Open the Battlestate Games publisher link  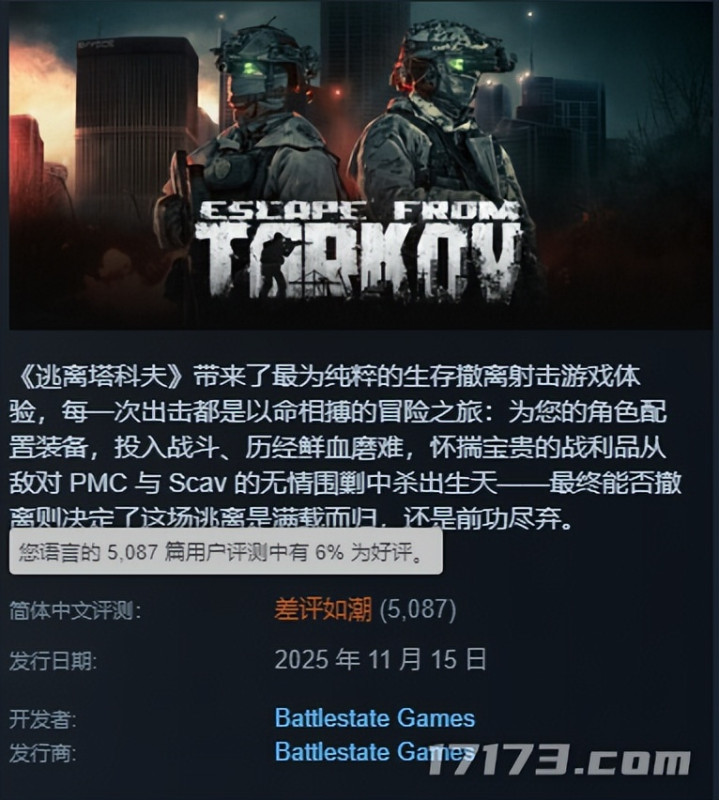click(375, 751)
